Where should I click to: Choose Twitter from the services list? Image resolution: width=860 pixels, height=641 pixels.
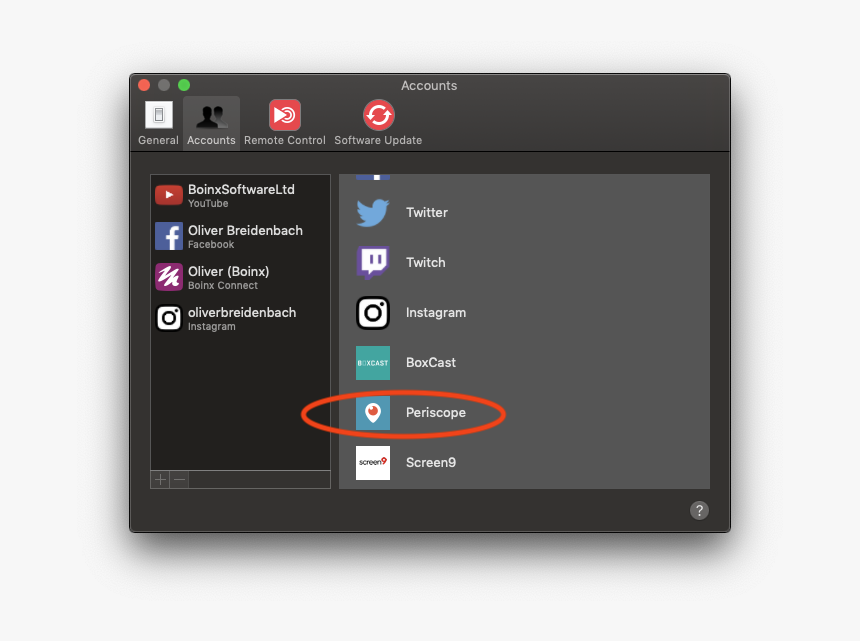click(427, 213)
